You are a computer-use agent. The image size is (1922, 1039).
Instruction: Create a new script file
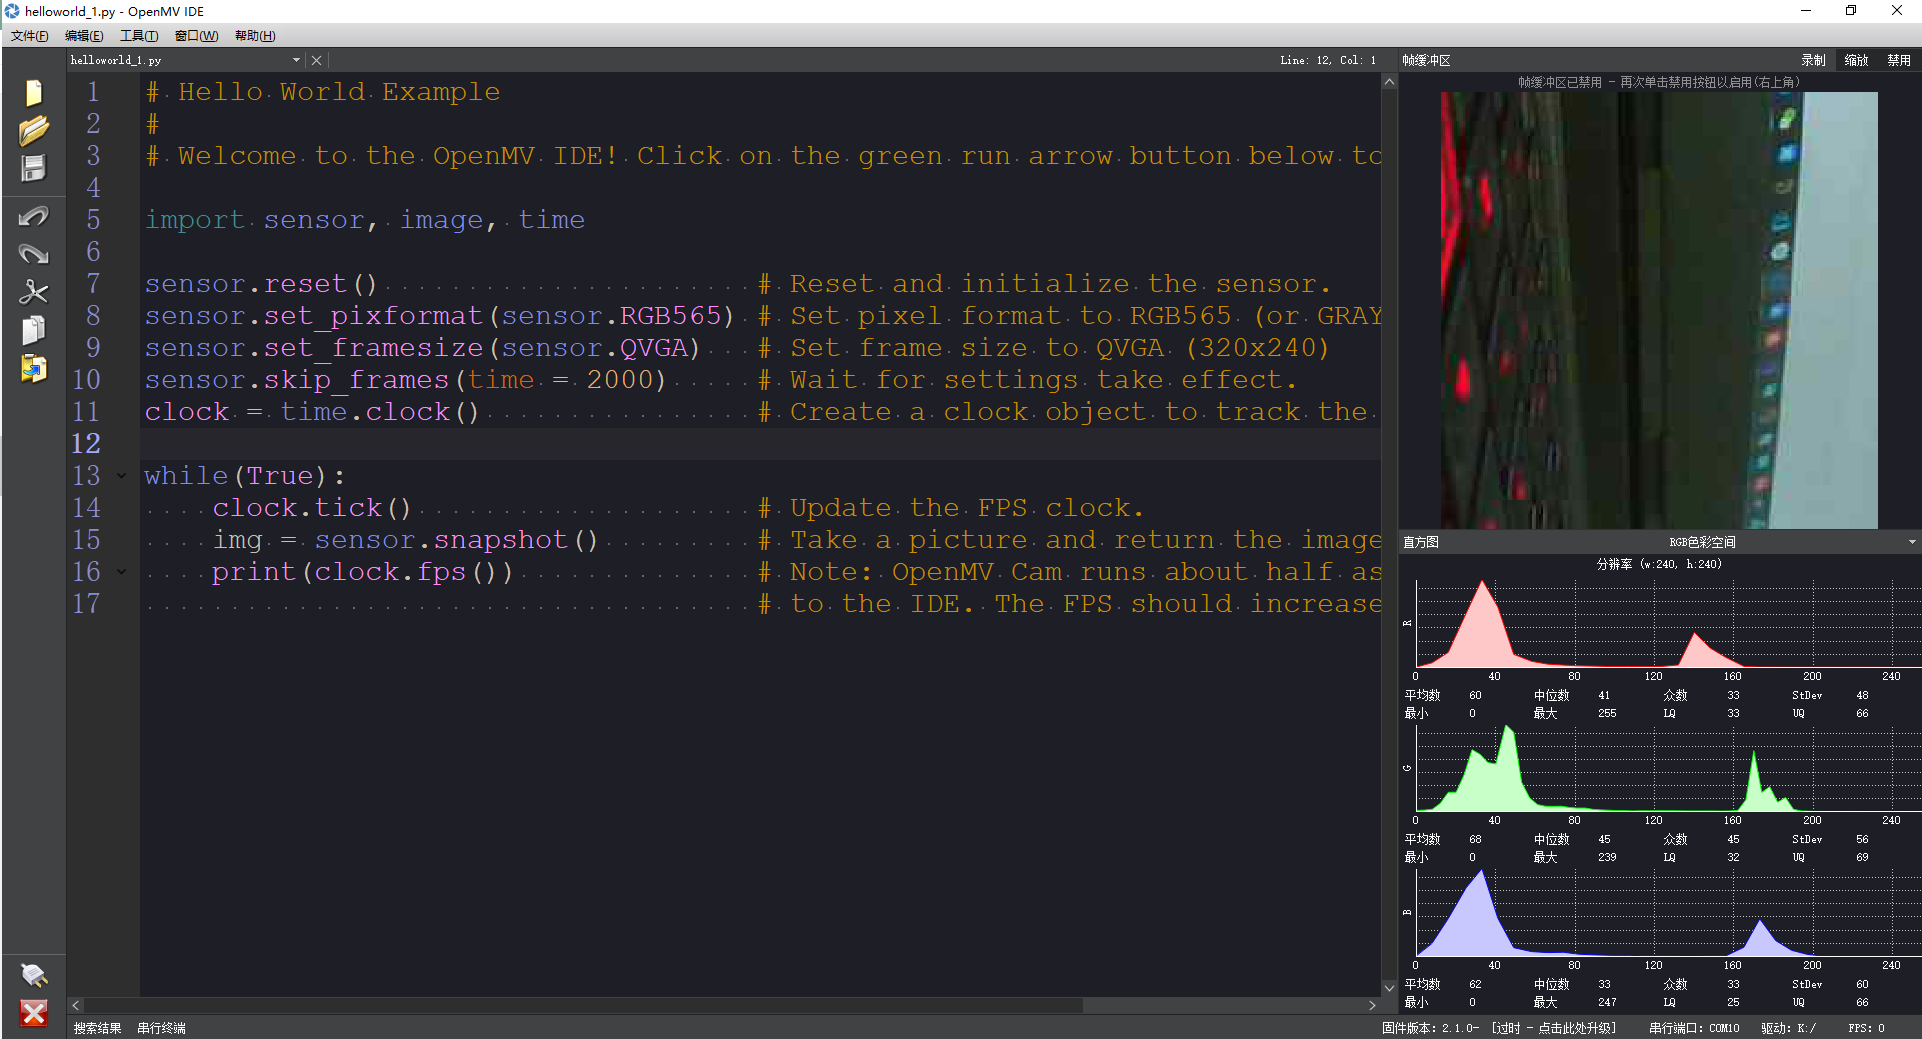tap(34, 92)
